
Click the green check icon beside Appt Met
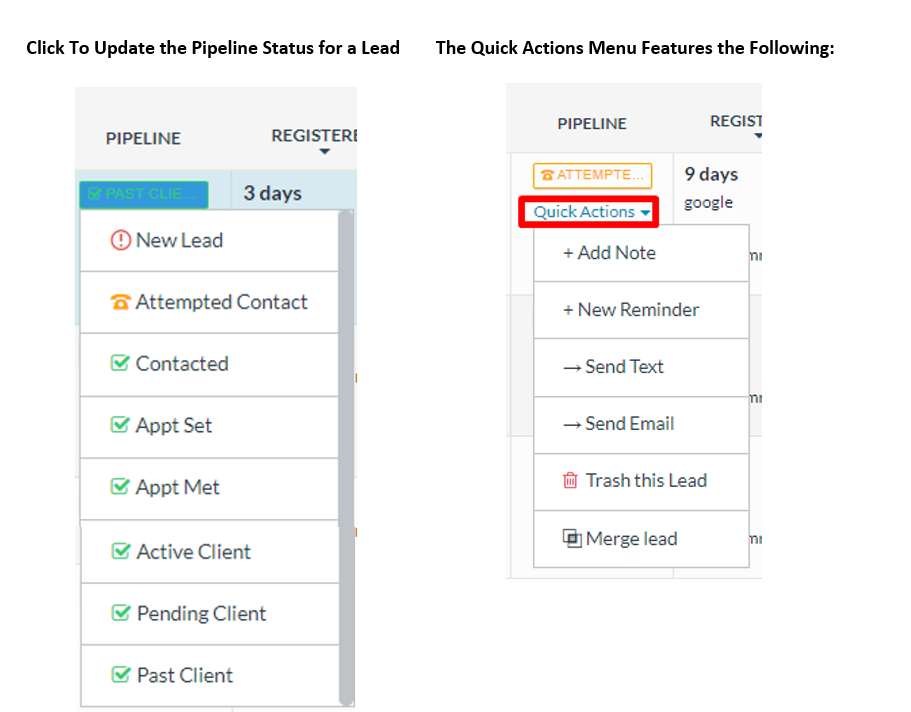pyautogui.click(x=120, y=486)
